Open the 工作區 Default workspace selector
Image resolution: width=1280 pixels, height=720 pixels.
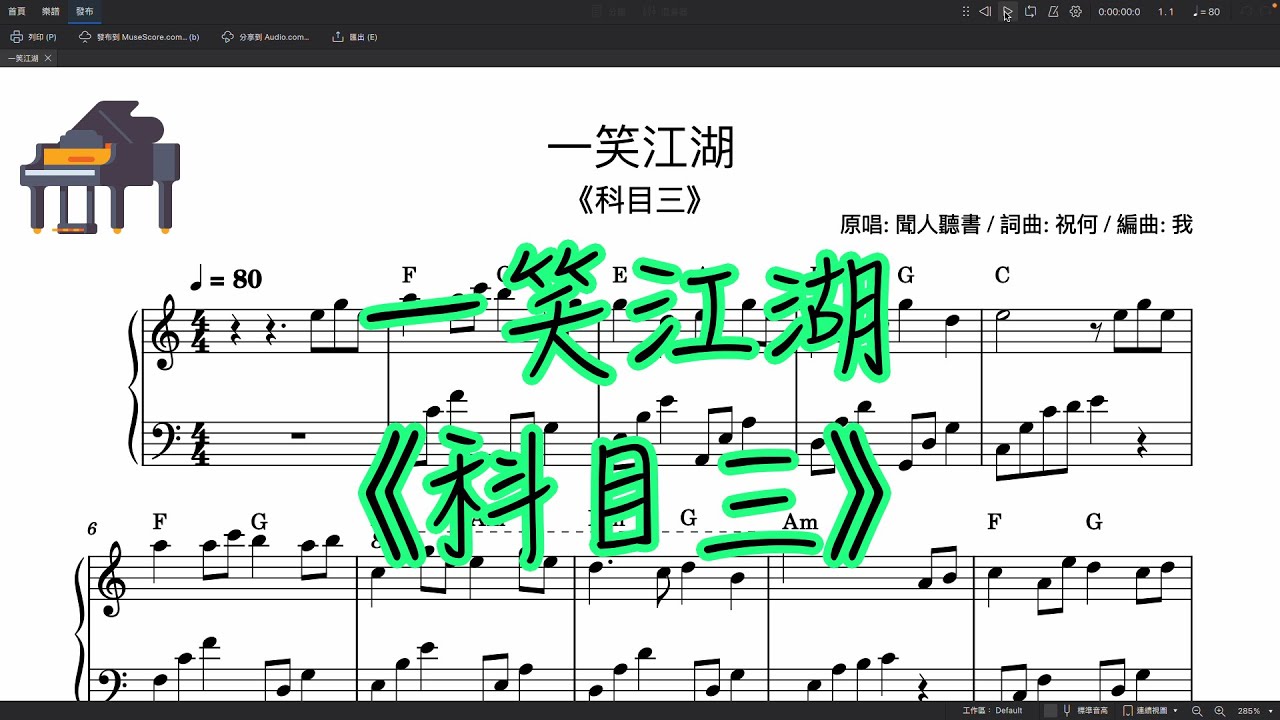pos(992,711)
